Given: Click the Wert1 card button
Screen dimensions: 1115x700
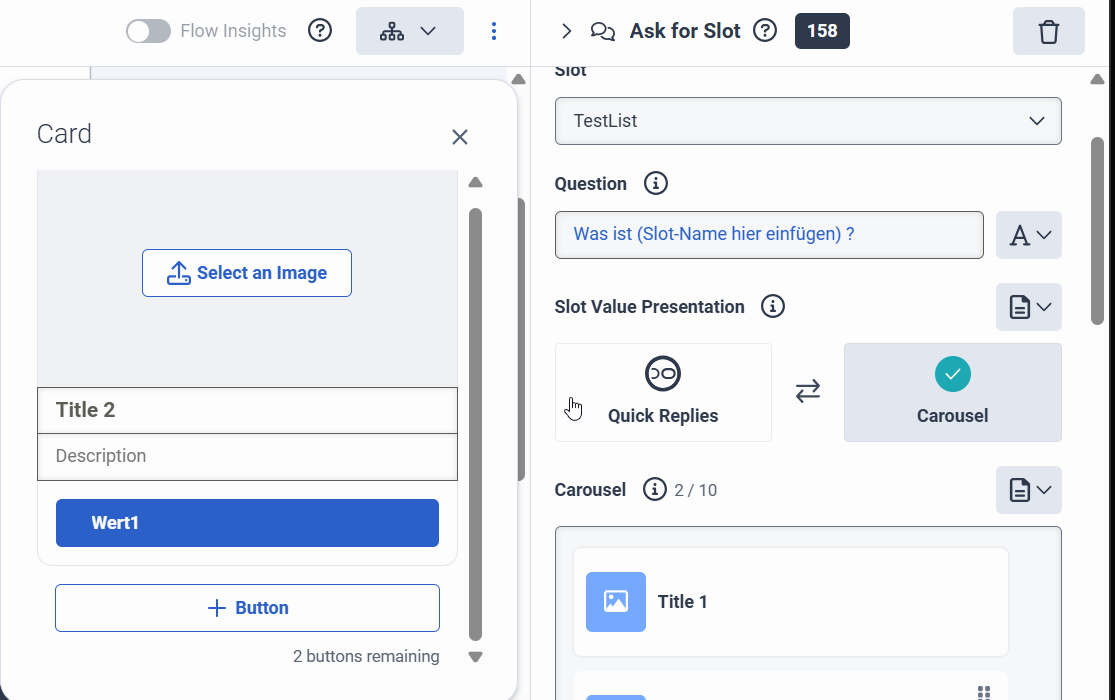Looking at the screenshot, I should [x=247, y=523].
